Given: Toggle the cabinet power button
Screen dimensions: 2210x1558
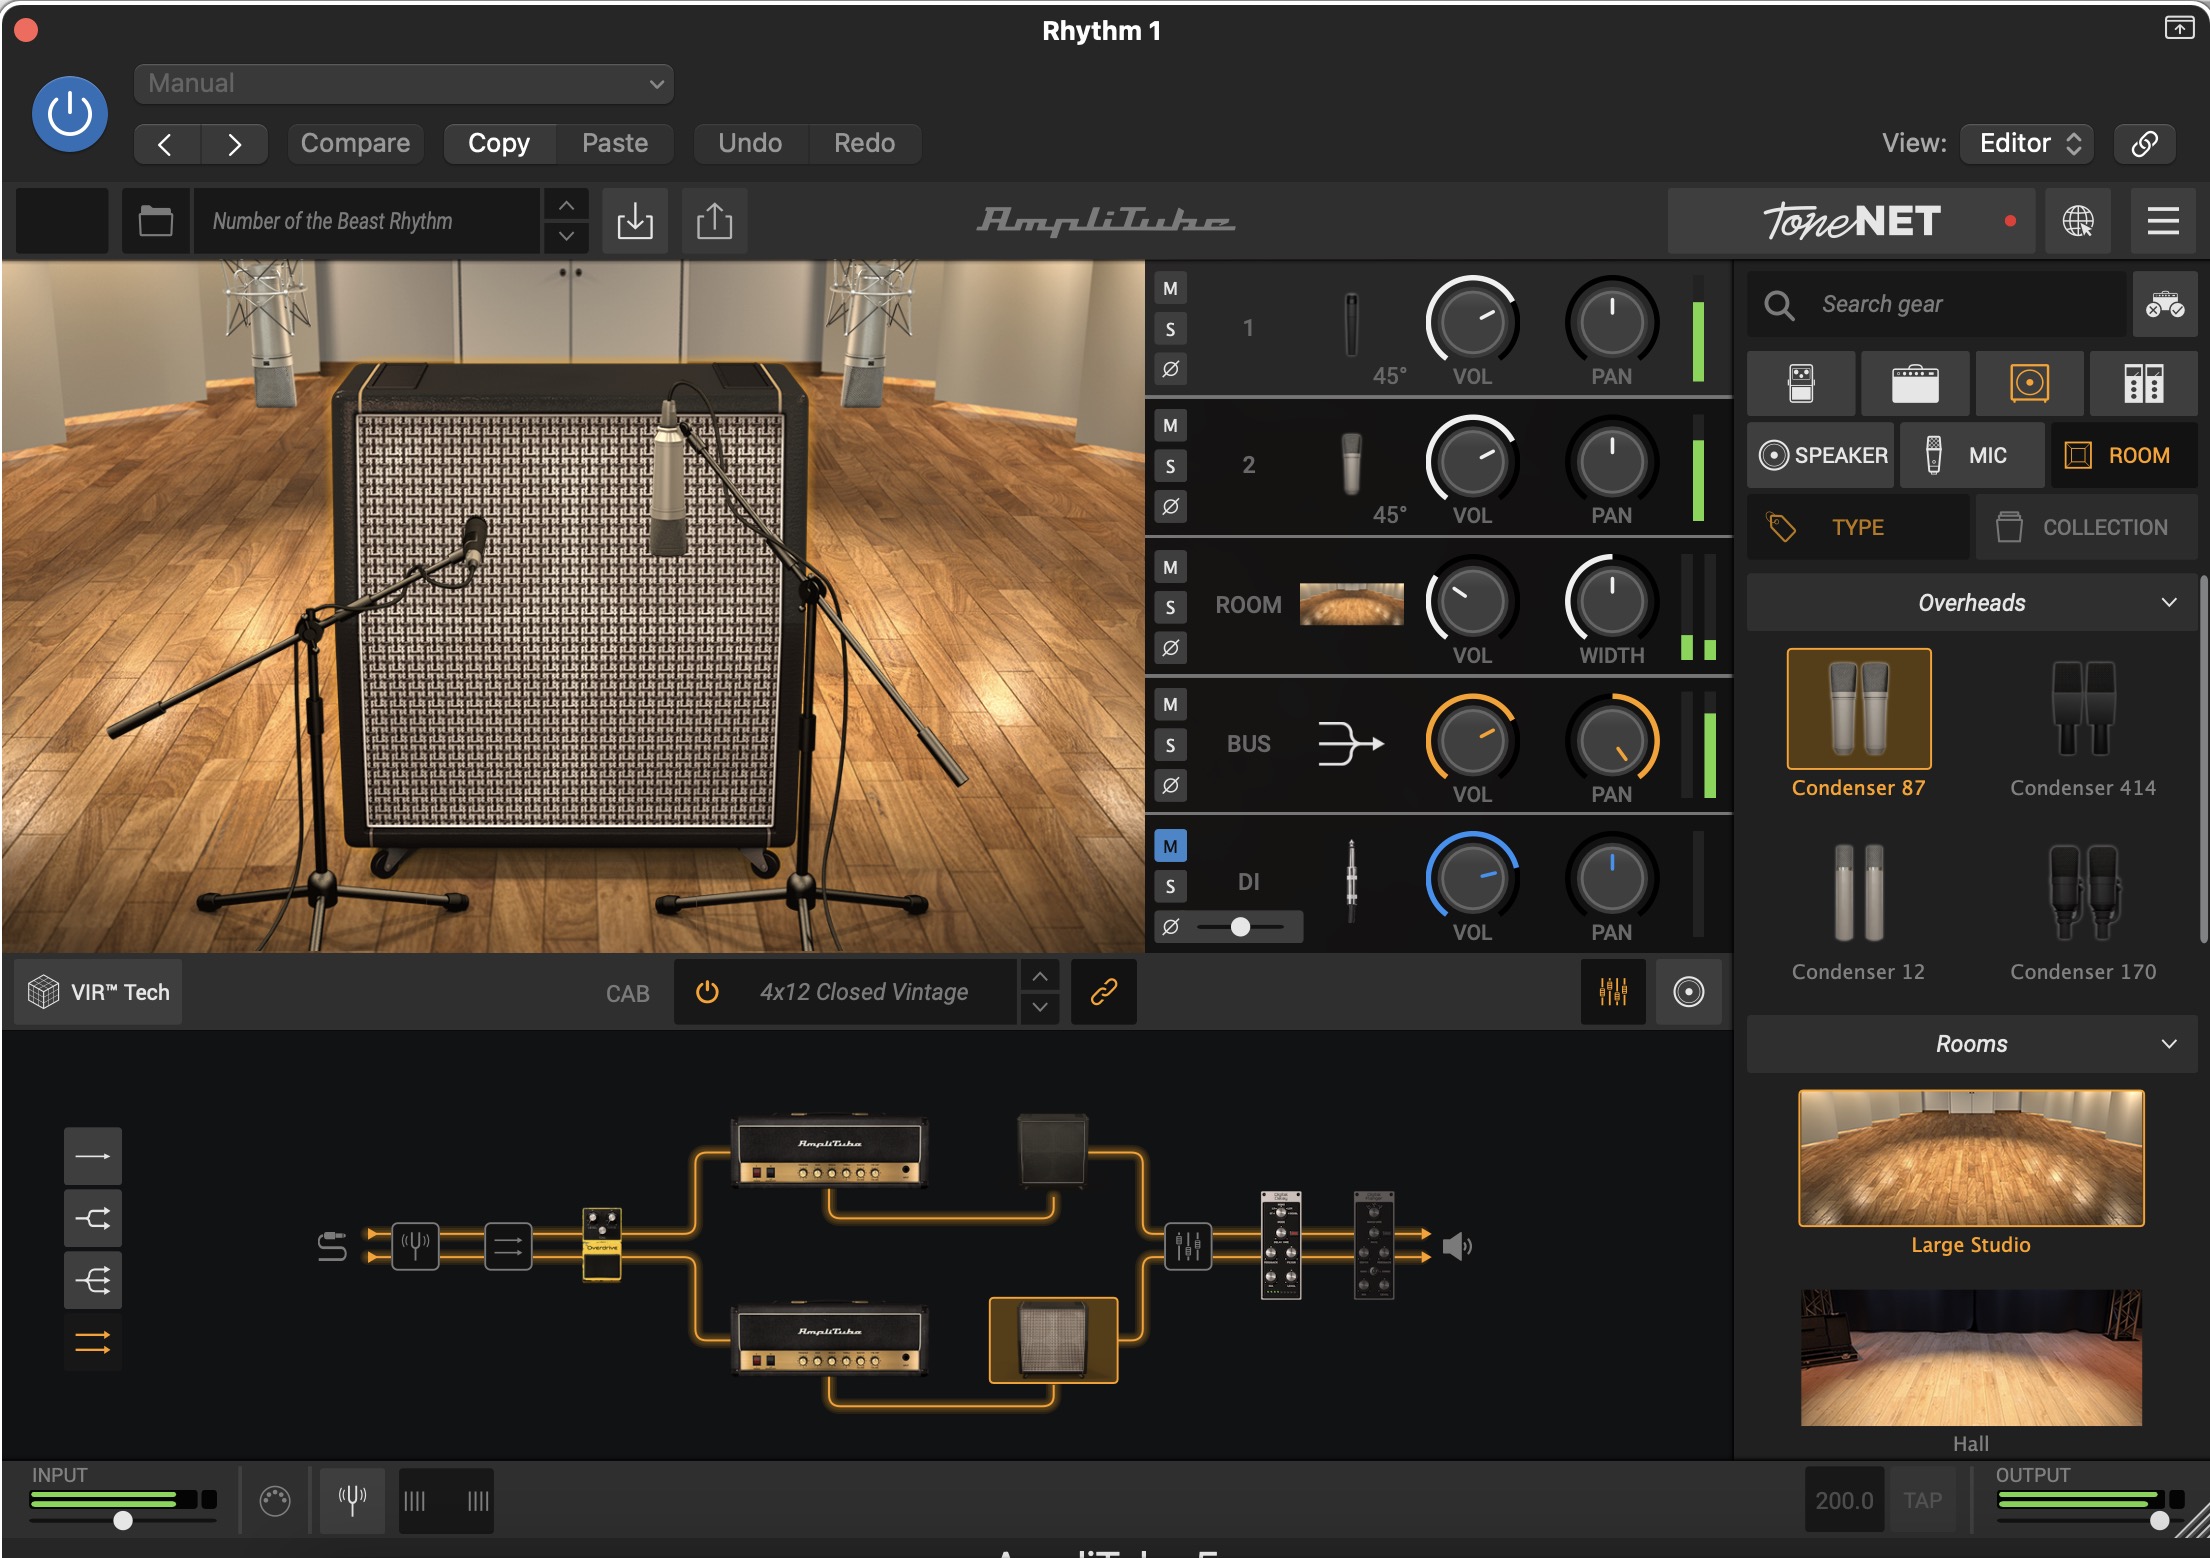Looking at the screenshot, I should pos(707,992).
